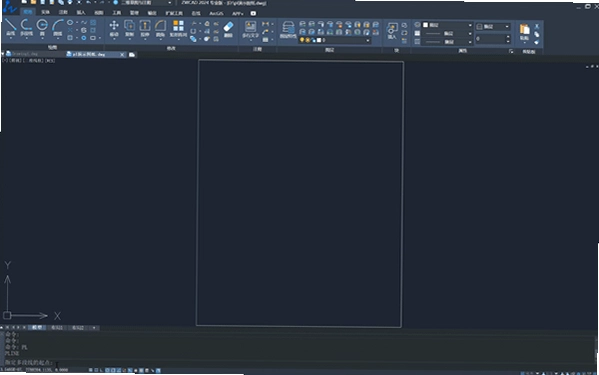Image resolution: width=599 pixels, height=375 pixels.
Task: Choose the Circle drawing tool
Action: click(x=42, y=28)
